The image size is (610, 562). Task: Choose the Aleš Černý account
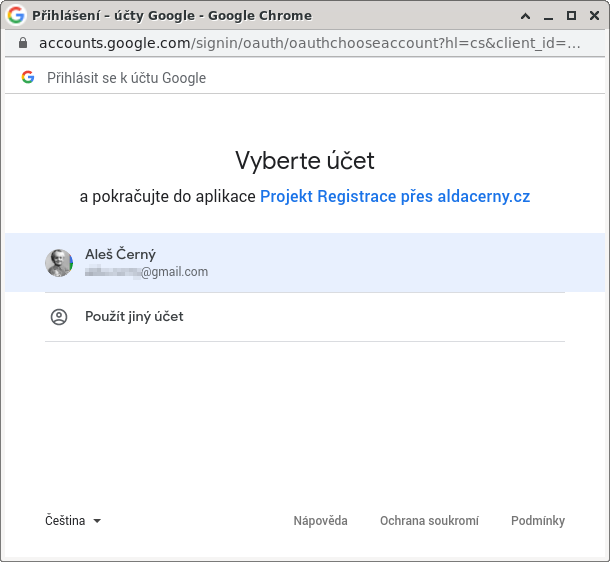click(x=305, y=263)
